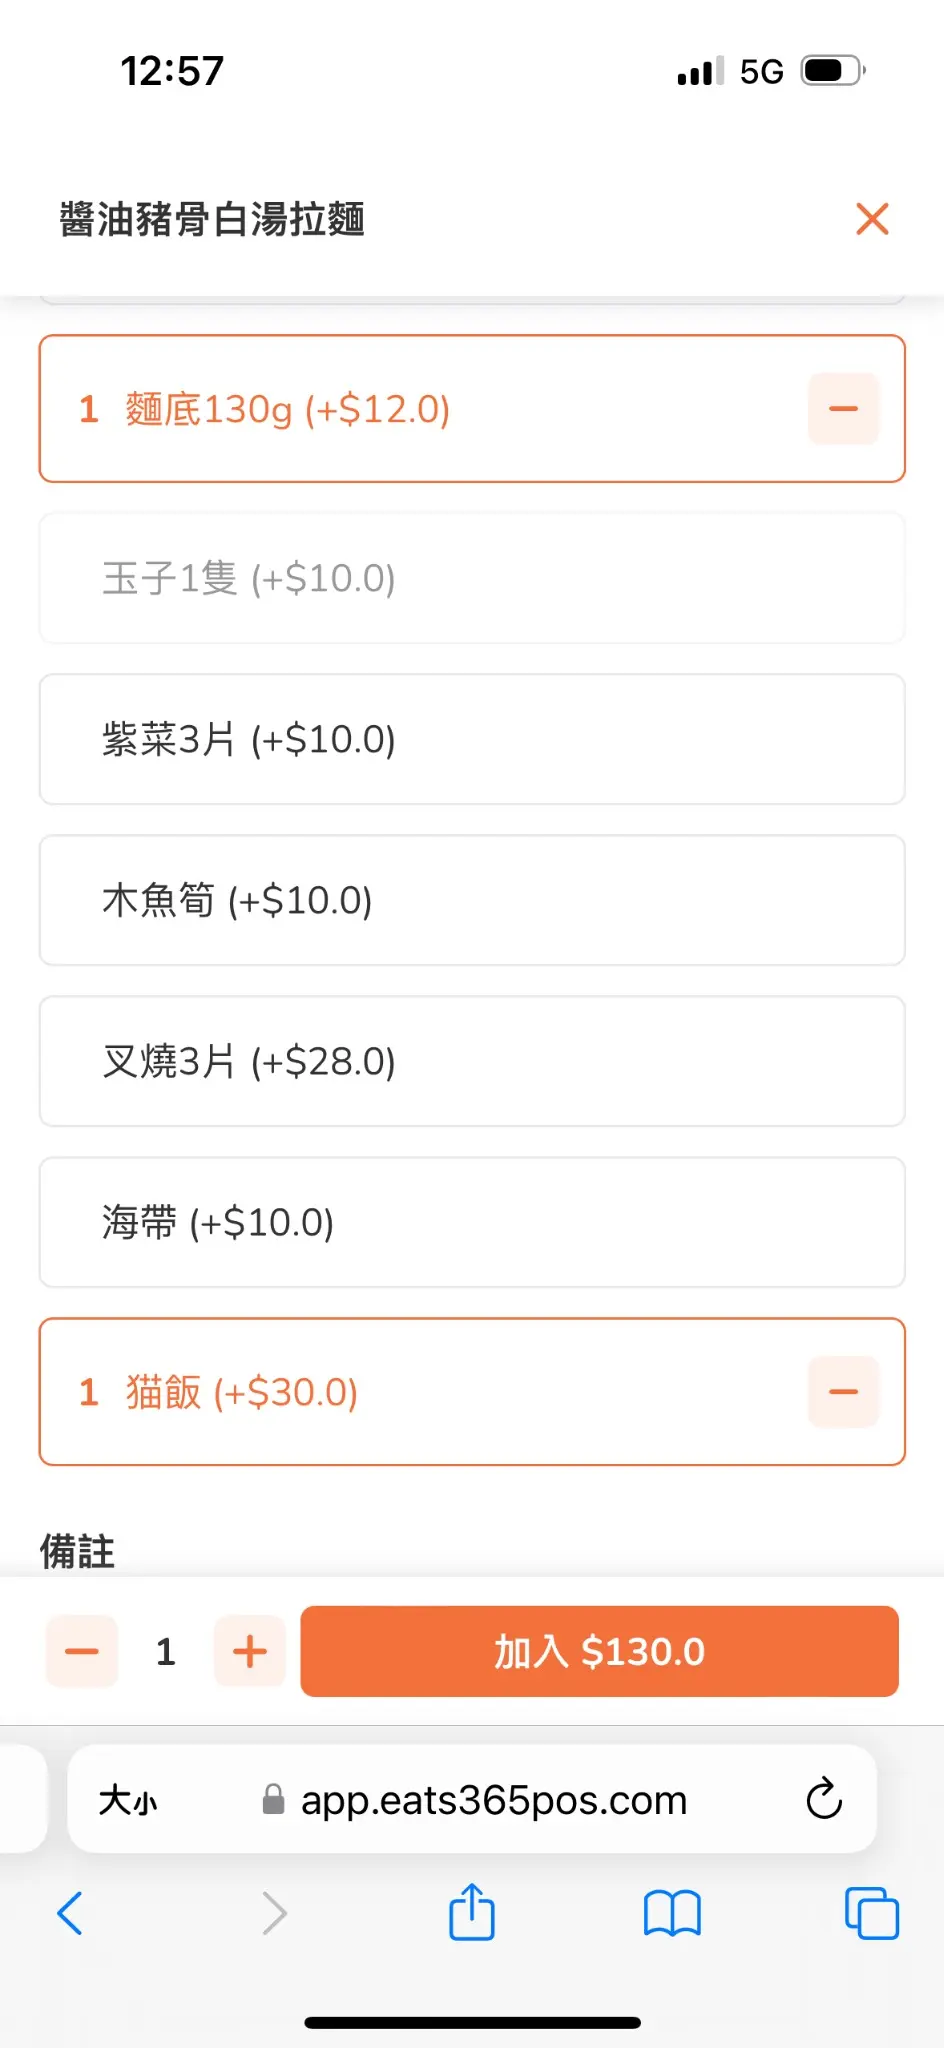944x2048 pixels.
Task: Select the 叉燒3片 add-on option
Action: click(x=472, y=1062)
